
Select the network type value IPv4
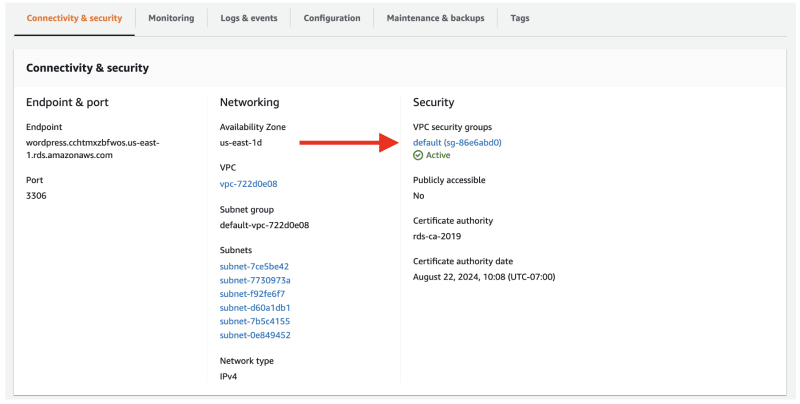click(x=228, y=376)
